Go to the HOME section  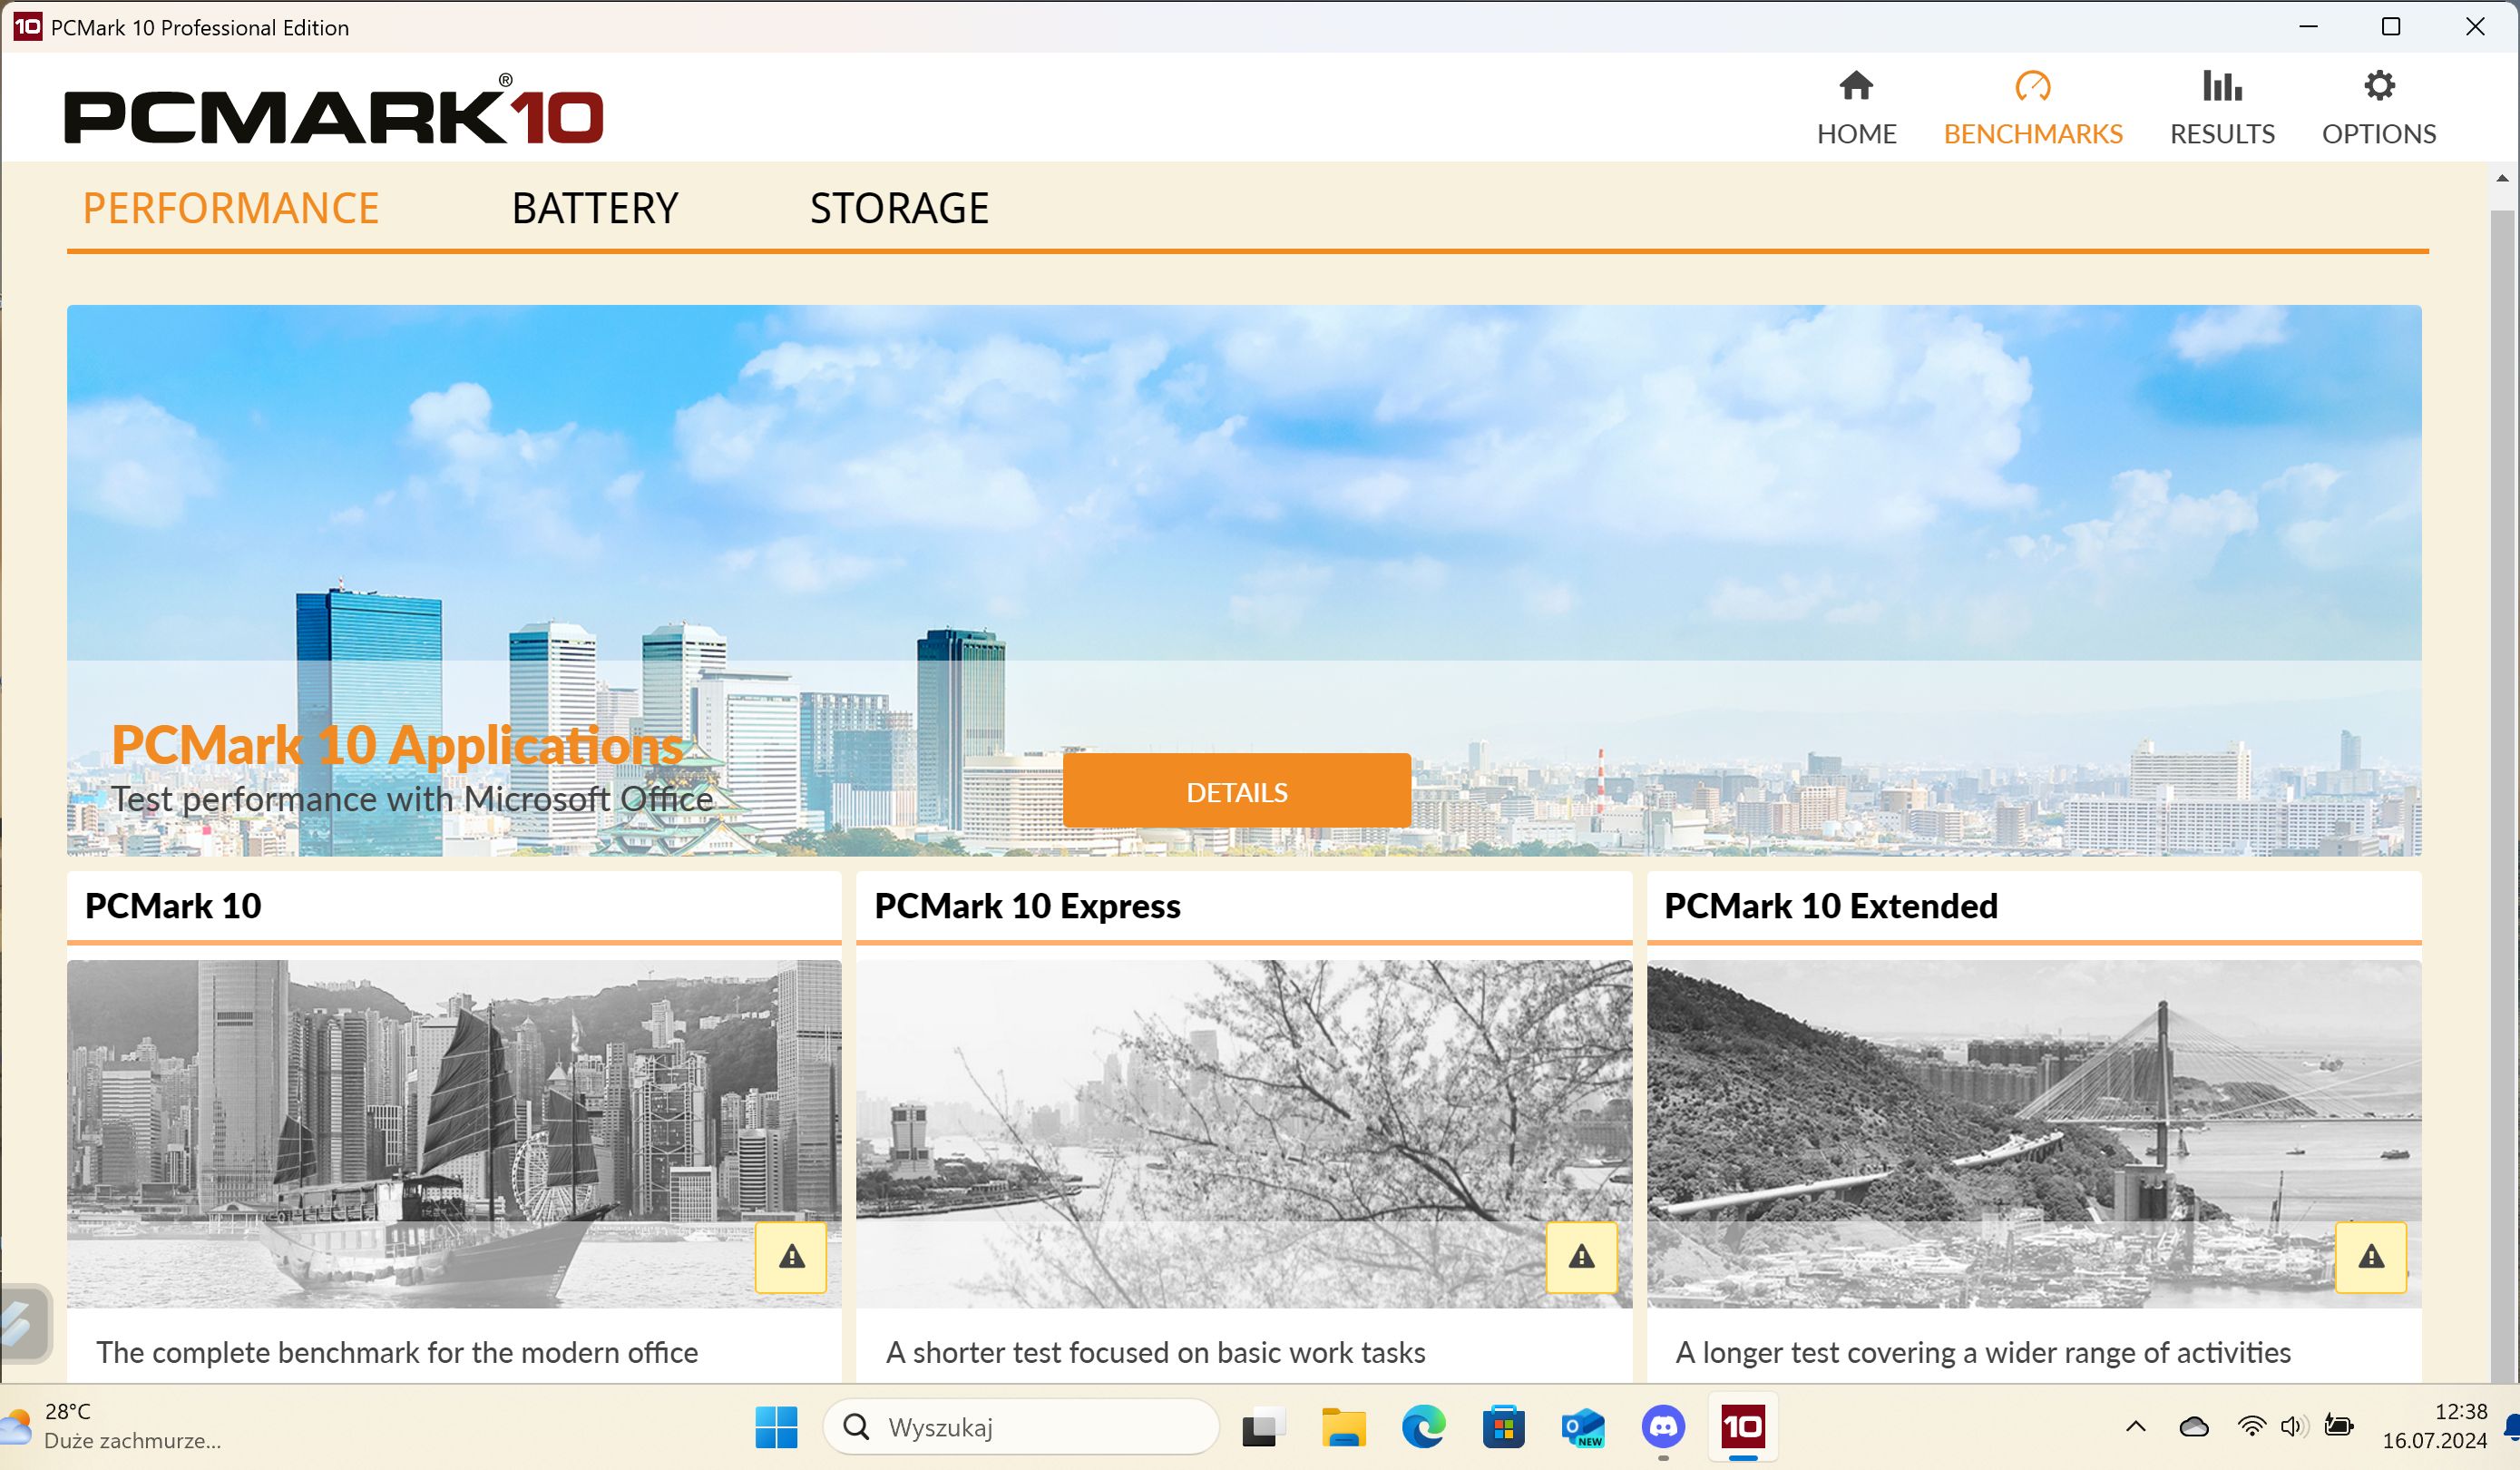click(x=1856, y=108)
